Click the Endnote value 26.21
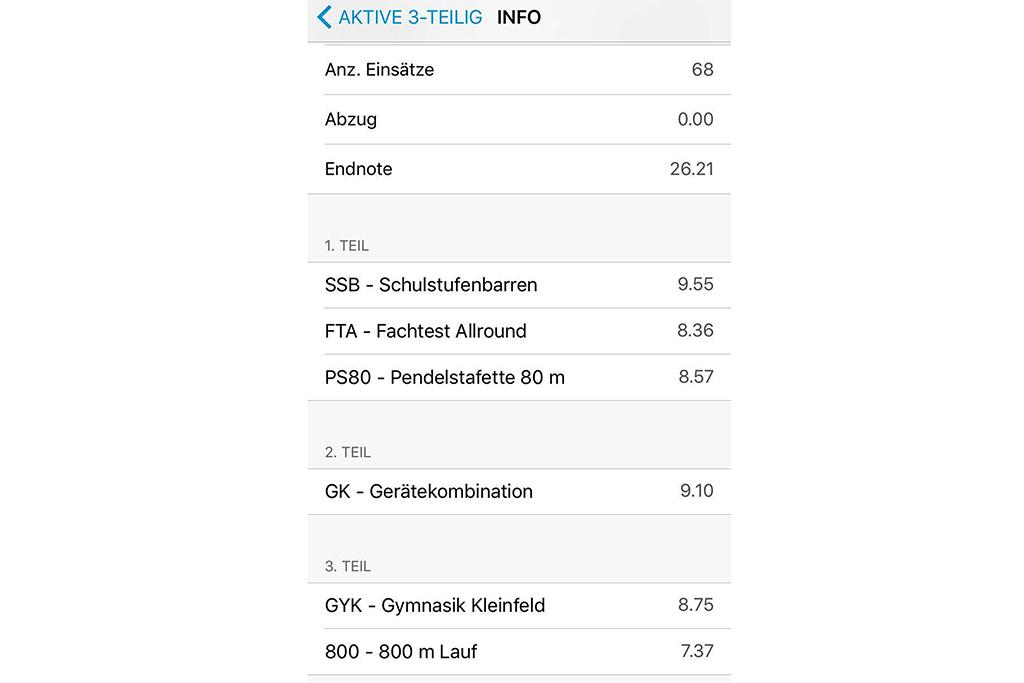This screenshot has height=683, width=1024. click(692, 169)
